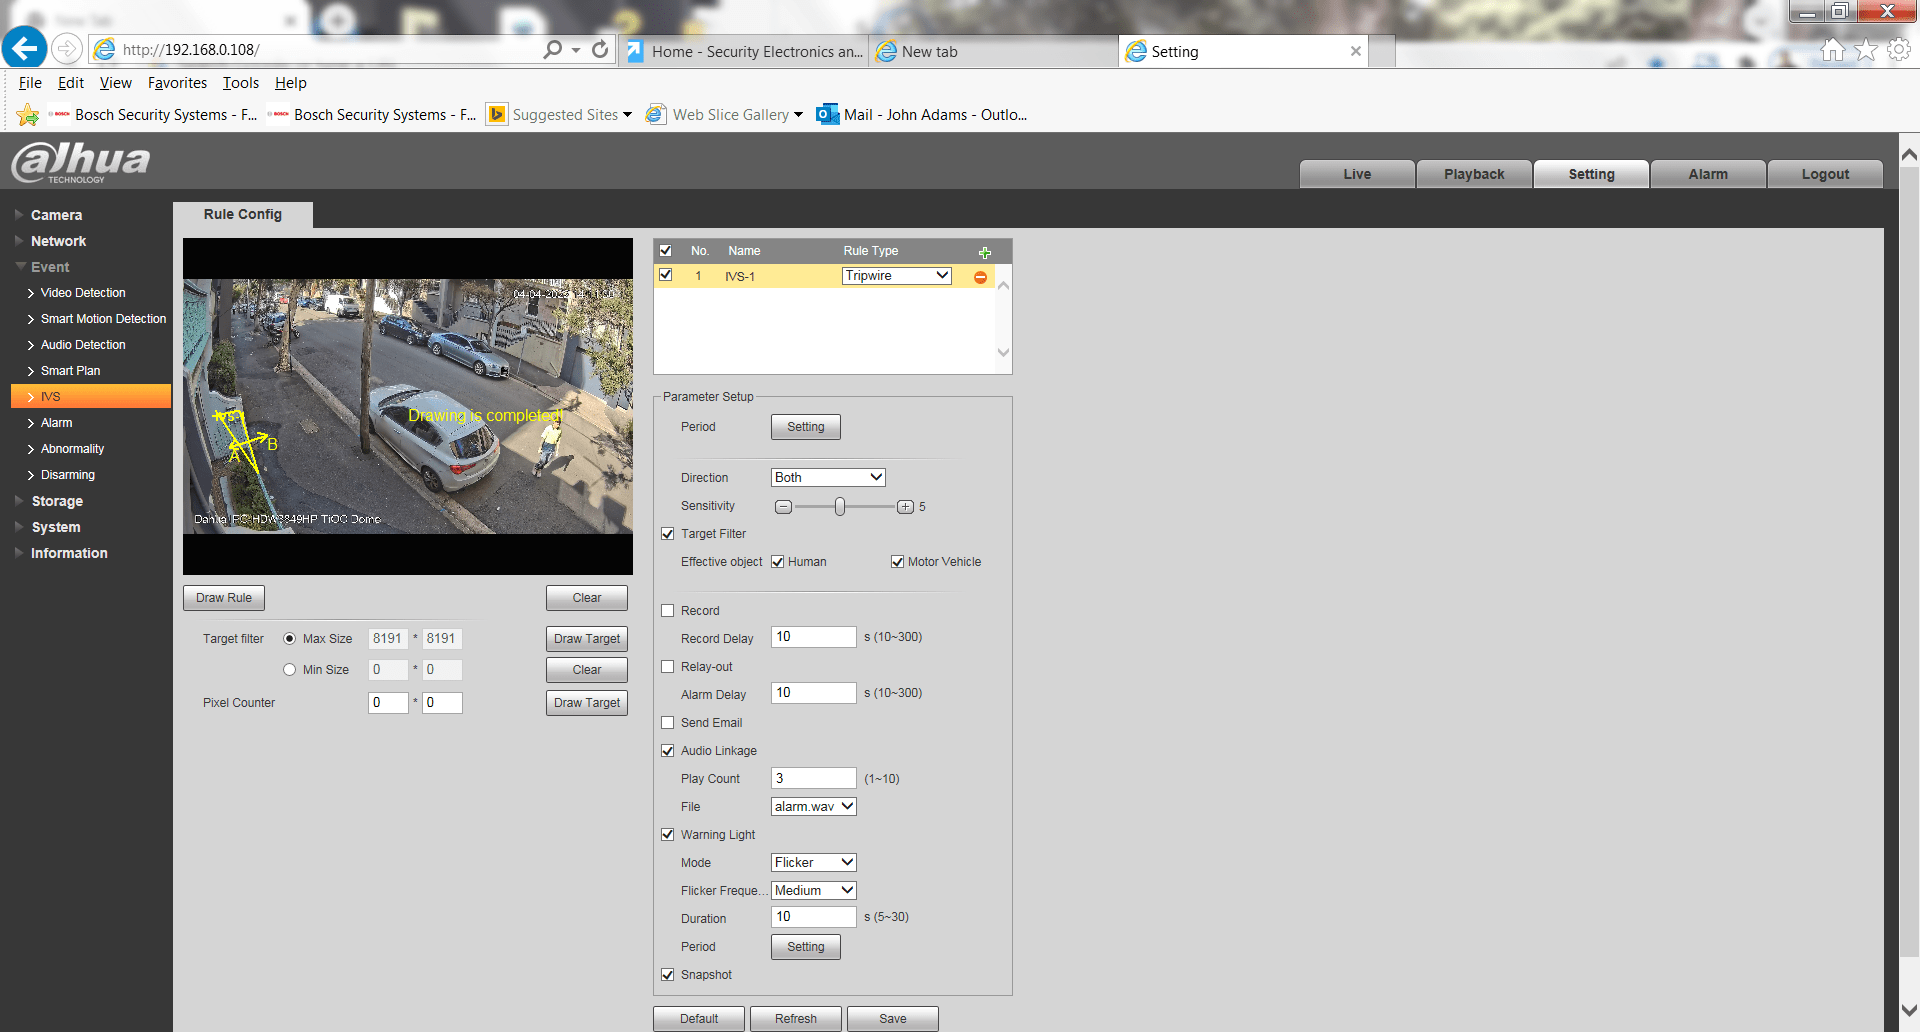Delete IVS-1 rule with red minus icon
1920x1032 pixels.
pyautogui.click(x=980, y=277)
